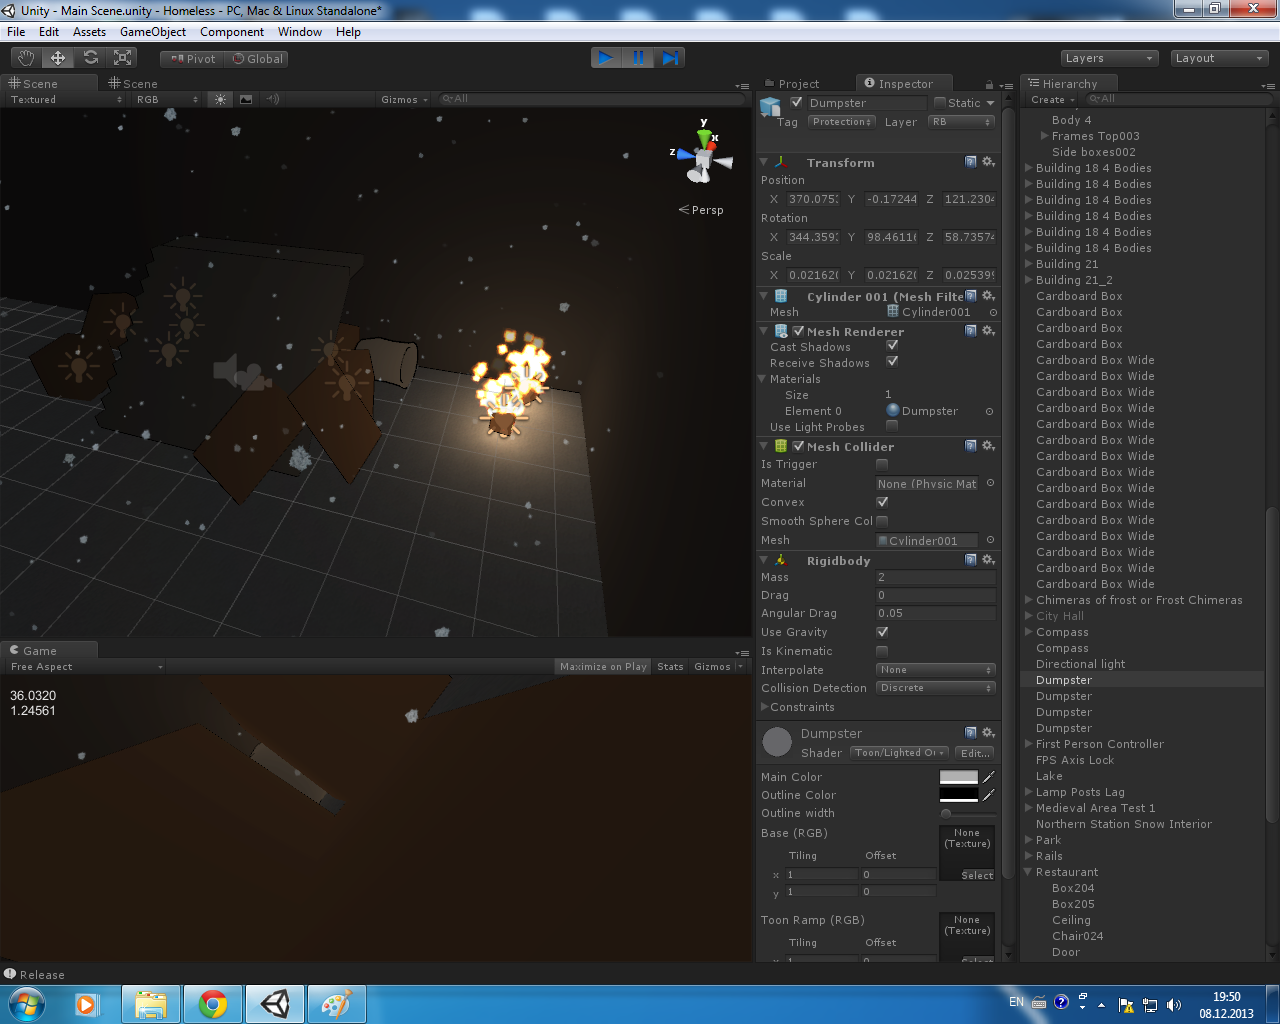Toggle Use Light Probes checkbox
The width and height of the screenshot is (1280, 1024).
click(x=892, y=426)
